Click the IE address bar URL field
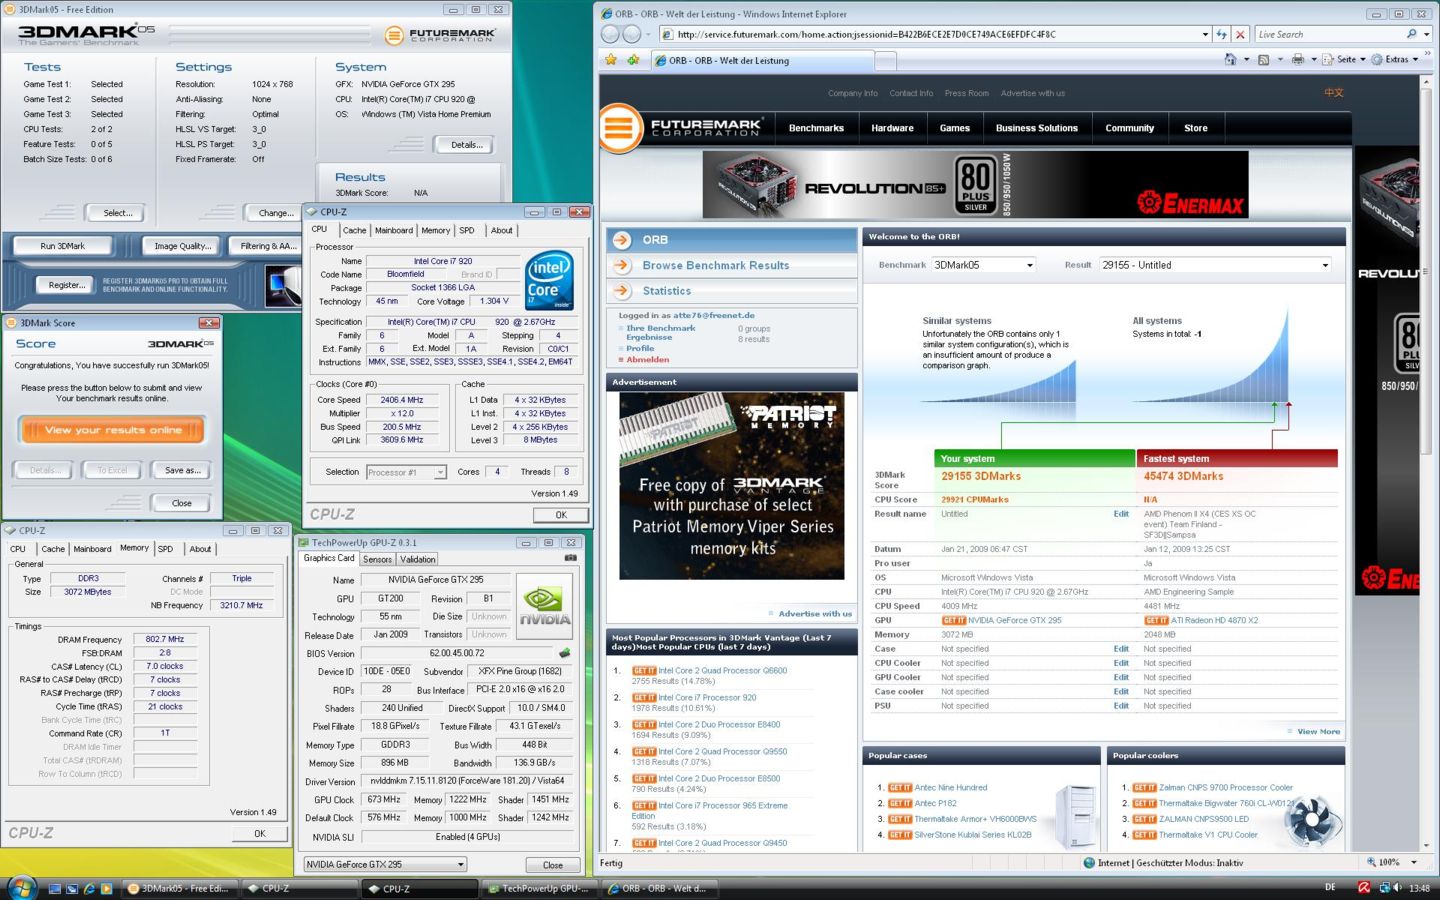 935,34
